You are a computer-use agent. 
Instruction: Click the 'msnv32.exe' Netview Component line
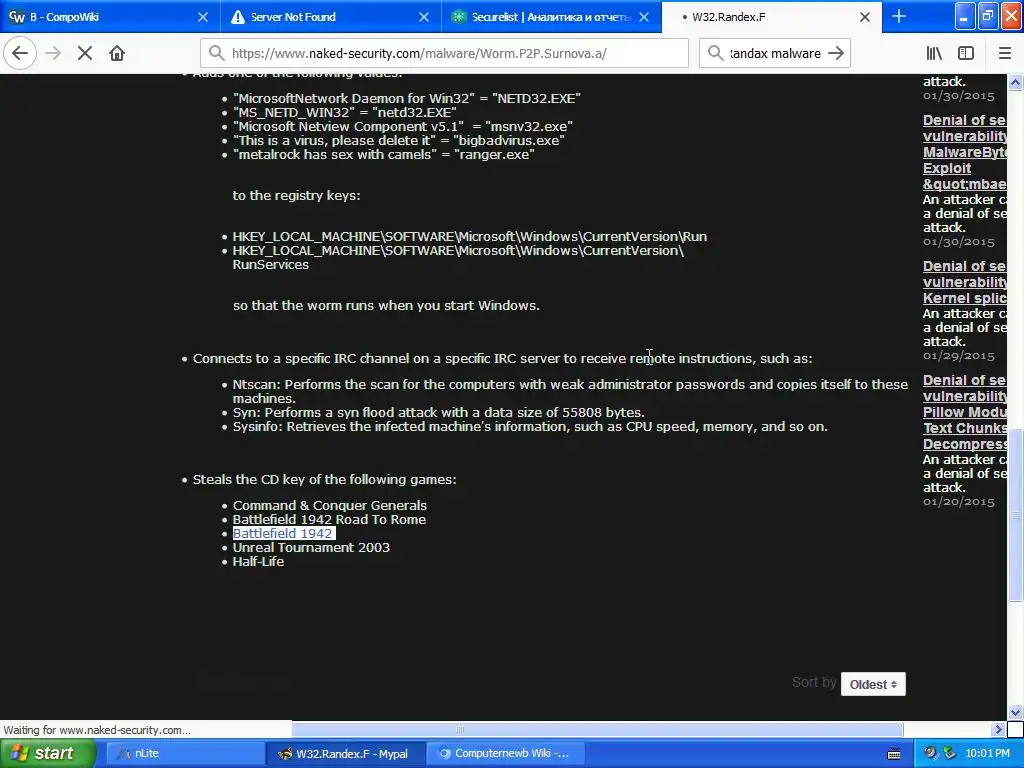402,127
